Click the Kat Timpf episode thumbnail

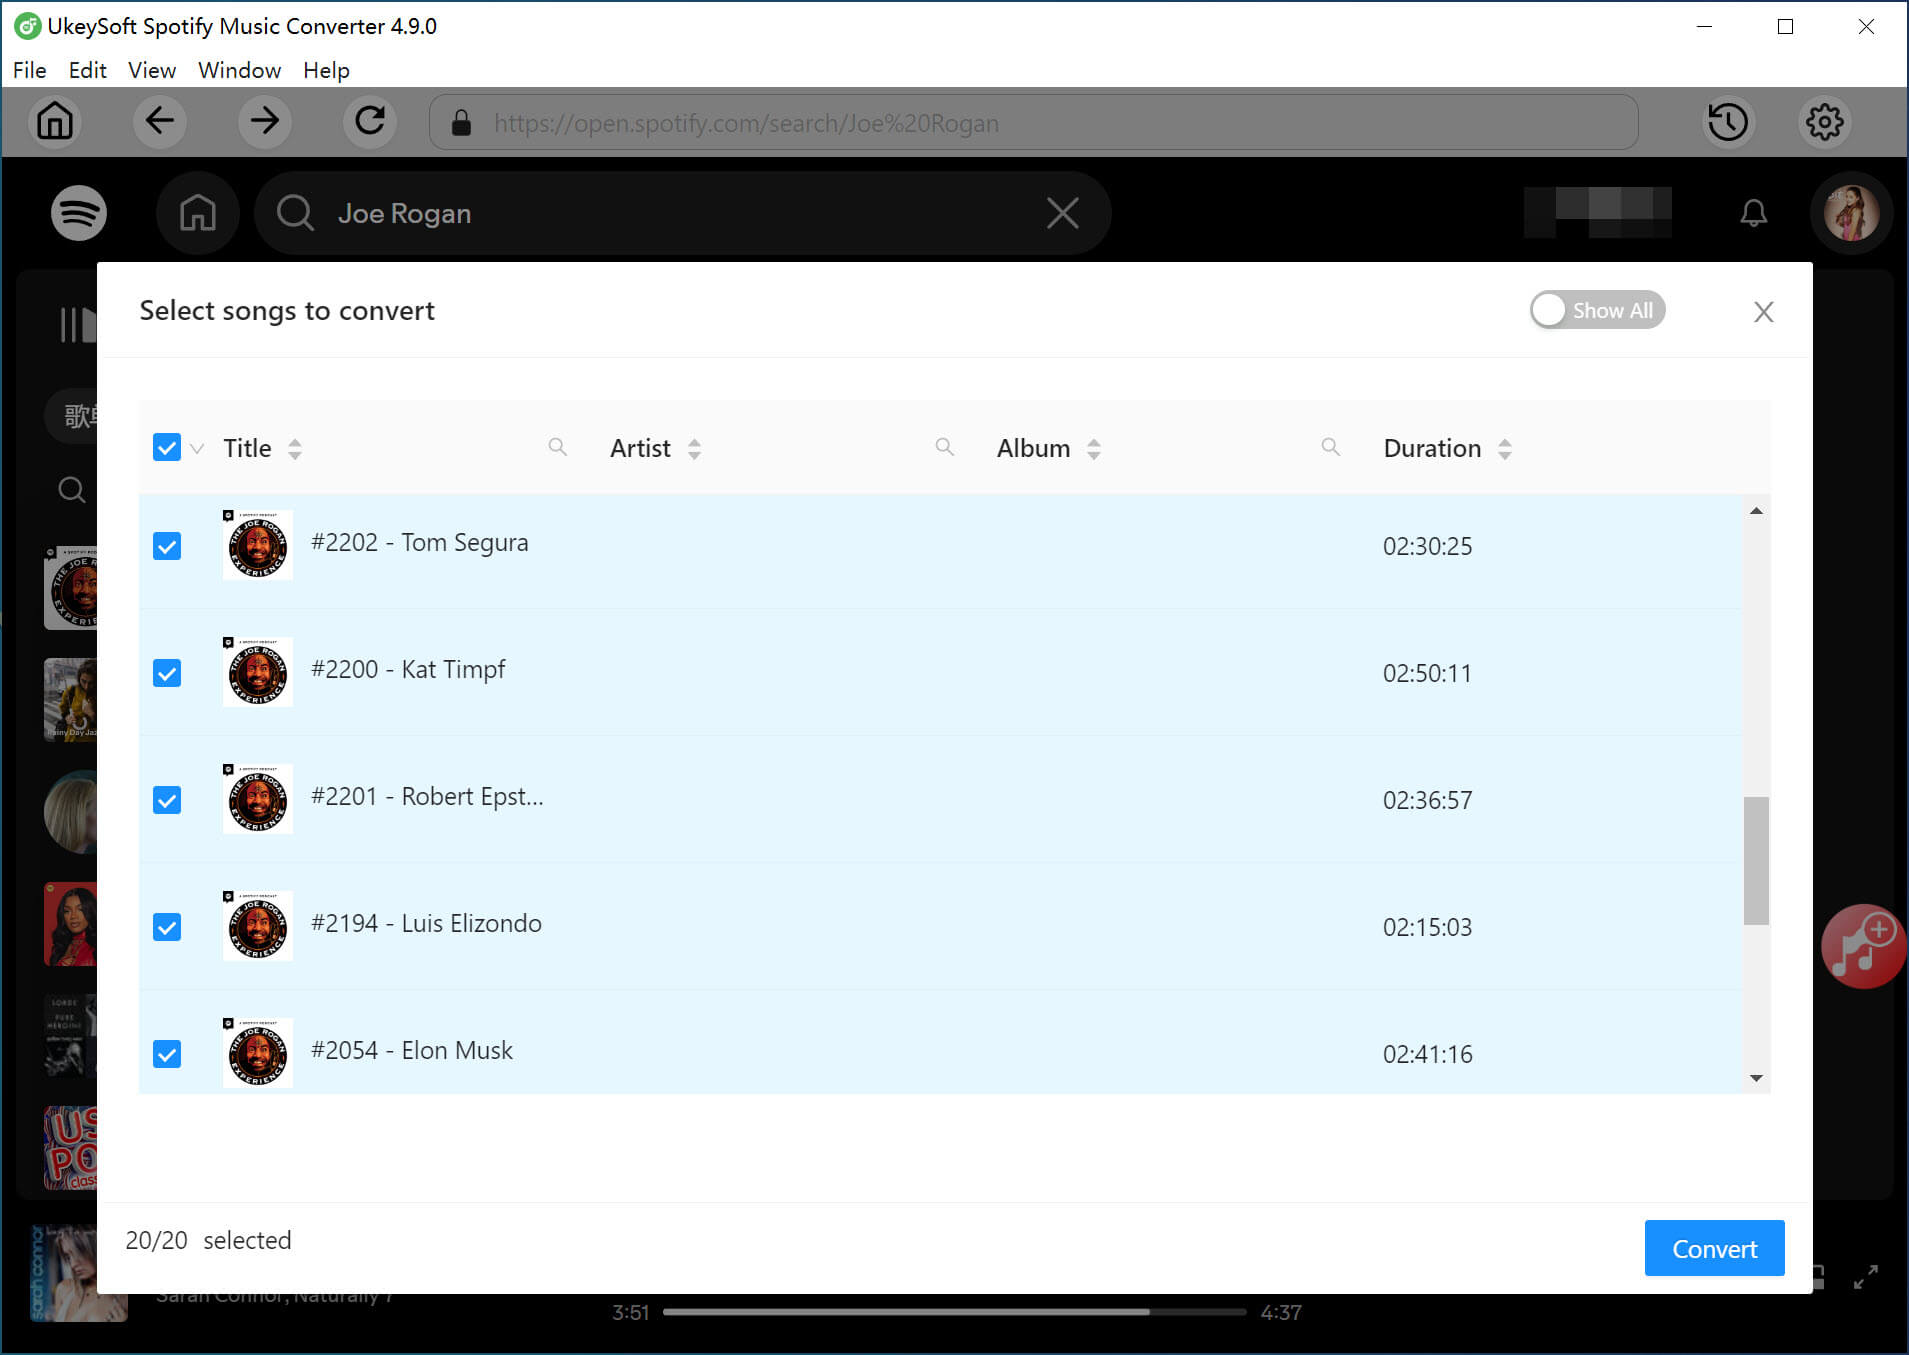(x=258, y=672)
